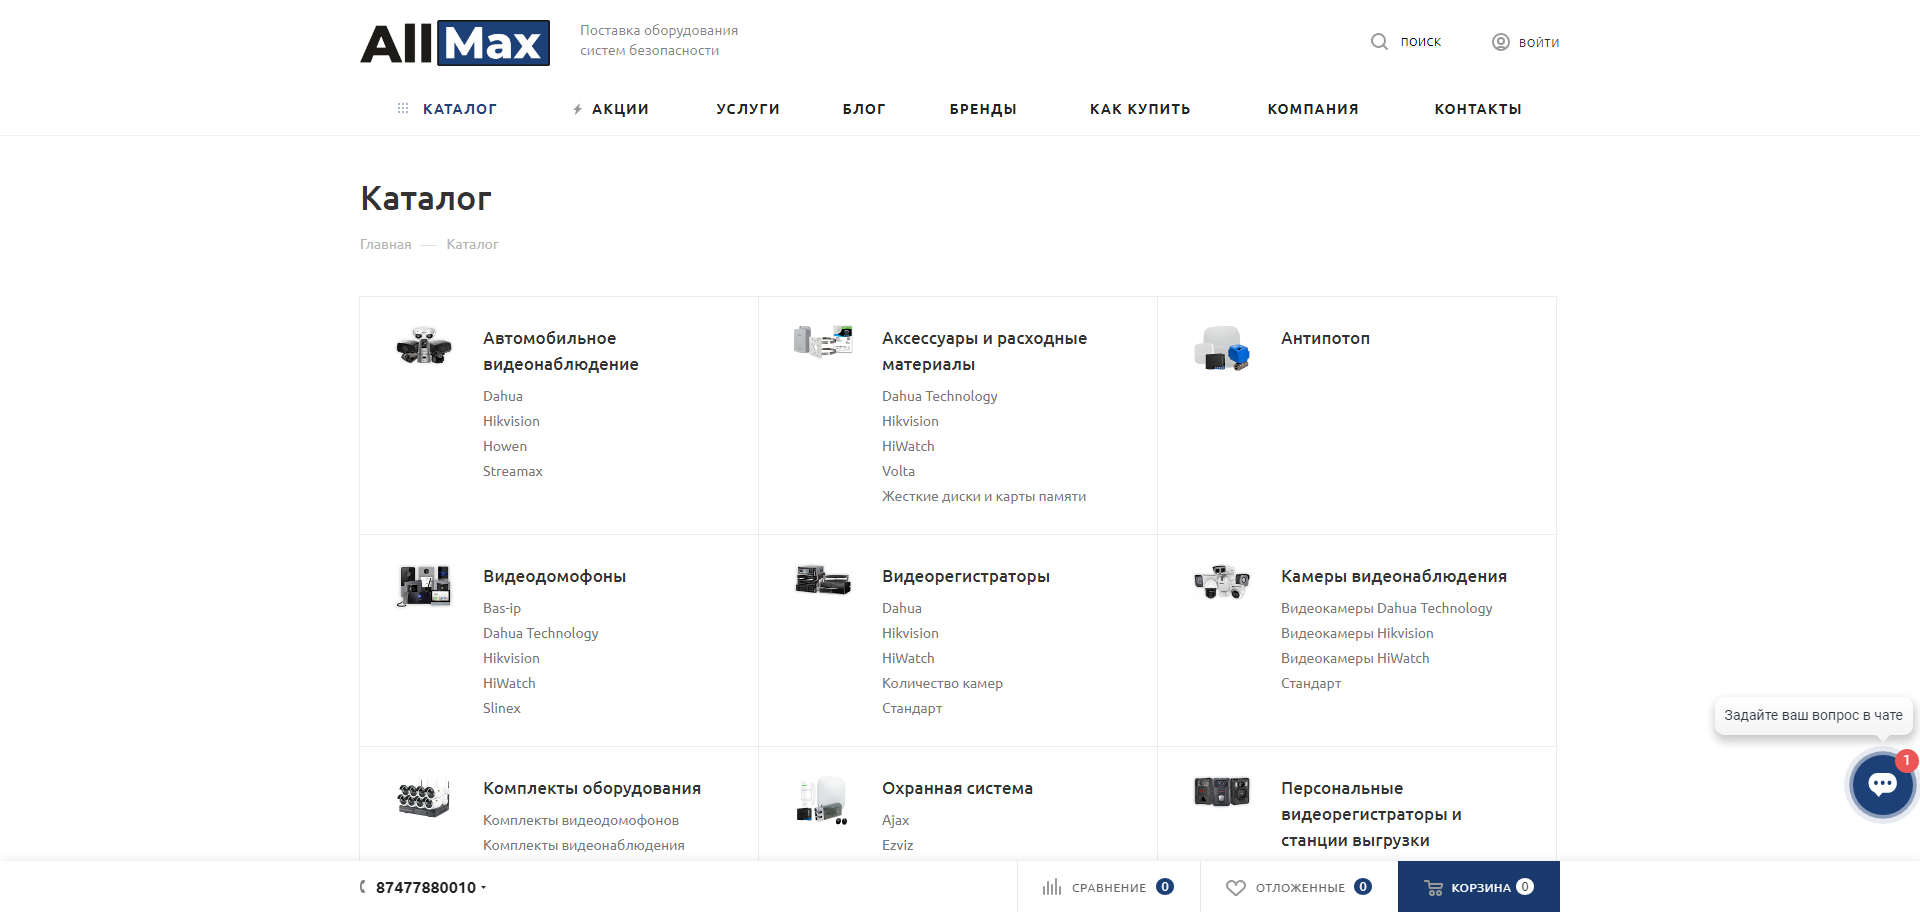
Task: Open Видеокамеры Dahua Technology link
Action: 1386,608
